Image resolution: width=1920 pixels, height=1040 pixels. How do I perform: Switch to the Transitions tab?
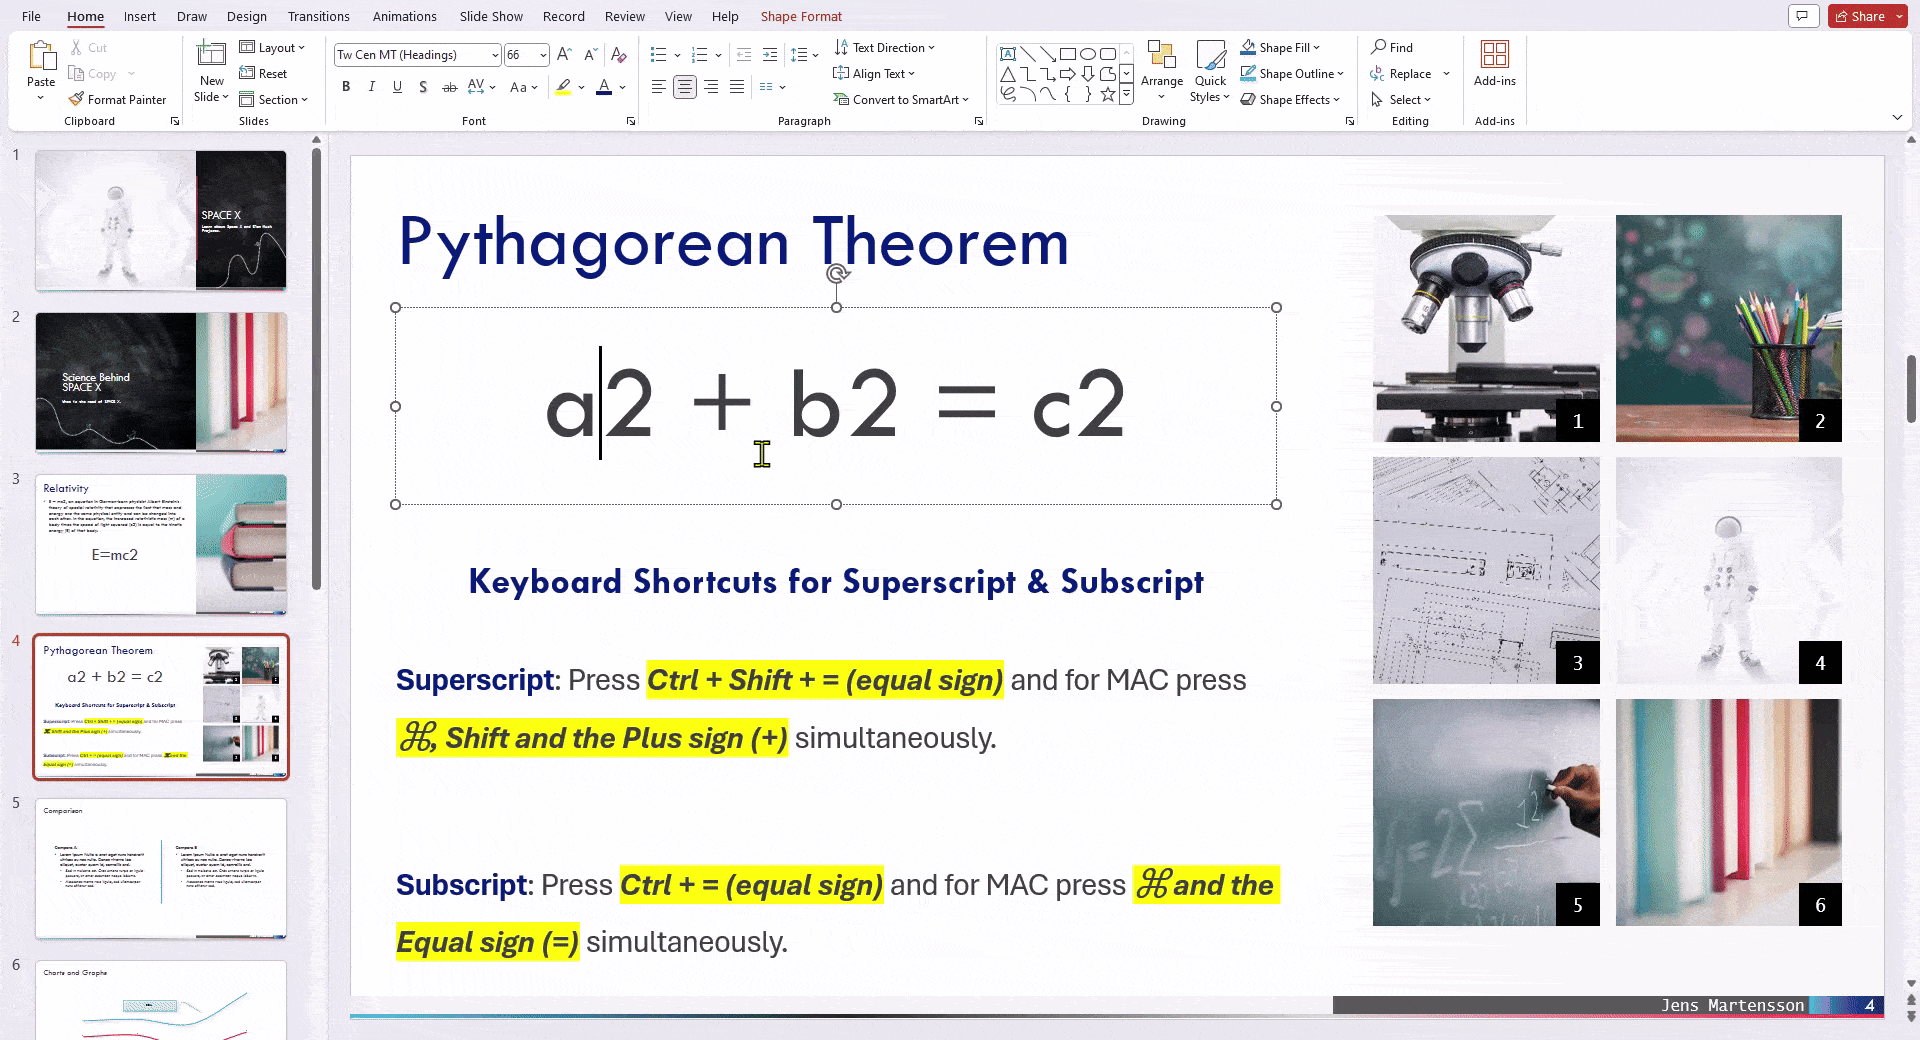pos(318,16)
